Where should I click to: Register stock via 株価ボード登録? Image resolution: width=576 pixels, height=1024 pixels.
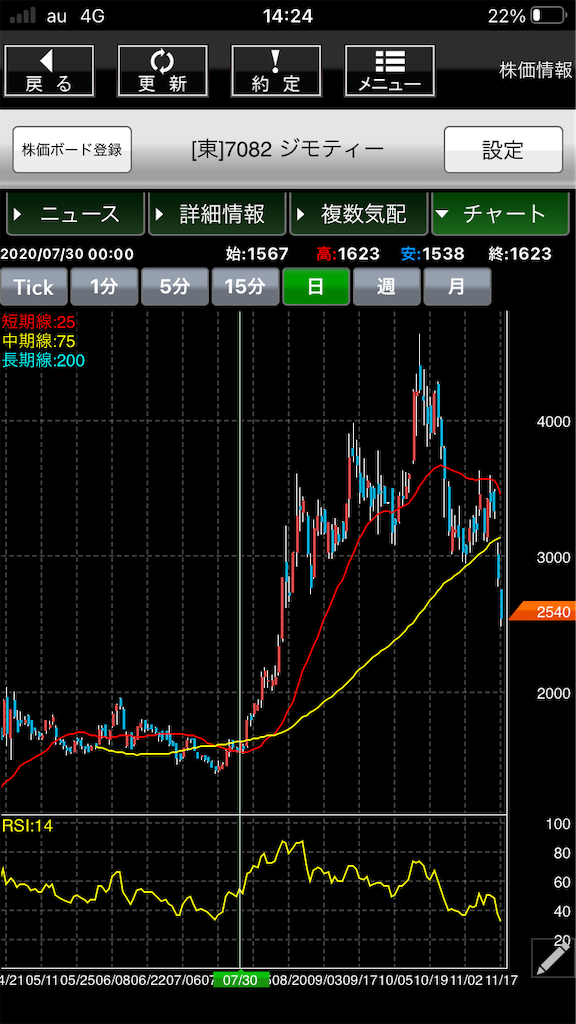point(72,150)
